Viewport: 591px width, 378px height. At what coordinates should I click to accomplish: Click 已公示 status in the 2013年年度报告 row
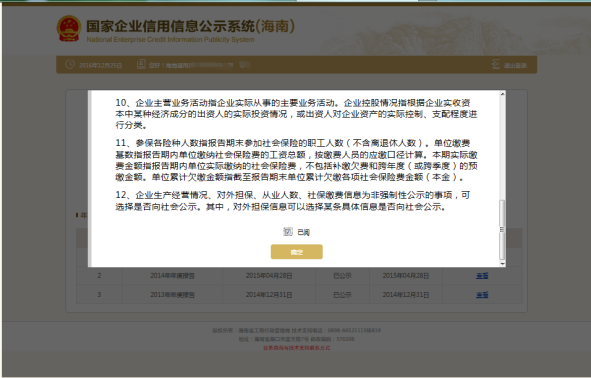342,295
